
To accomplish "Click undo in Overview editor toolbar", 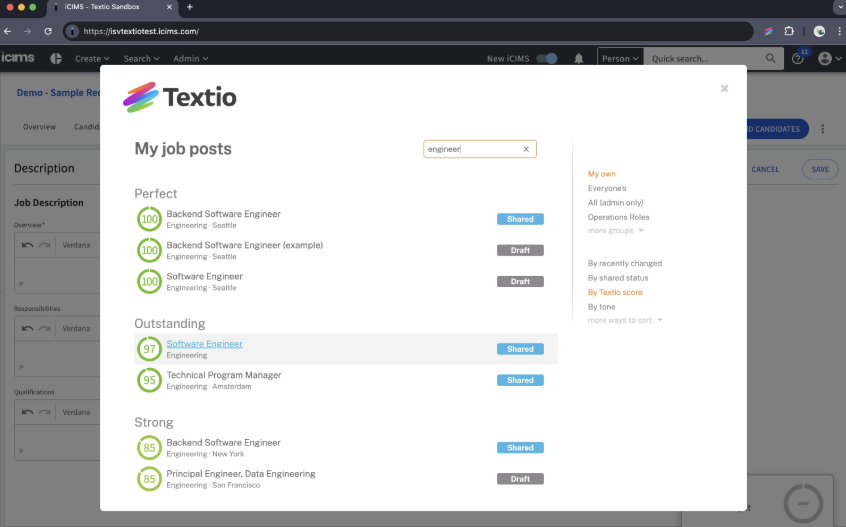I will (x=27, y=245).
